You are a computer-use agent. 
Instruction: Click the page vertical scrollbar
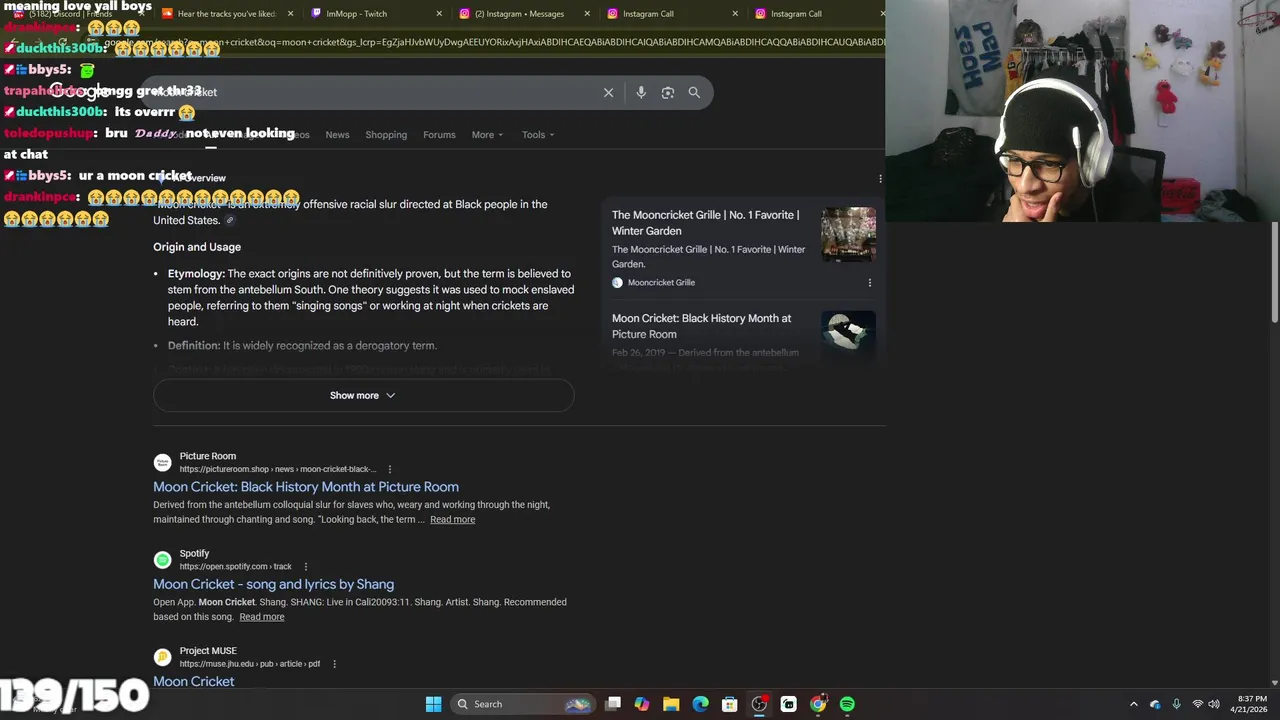pos(1275,273)
